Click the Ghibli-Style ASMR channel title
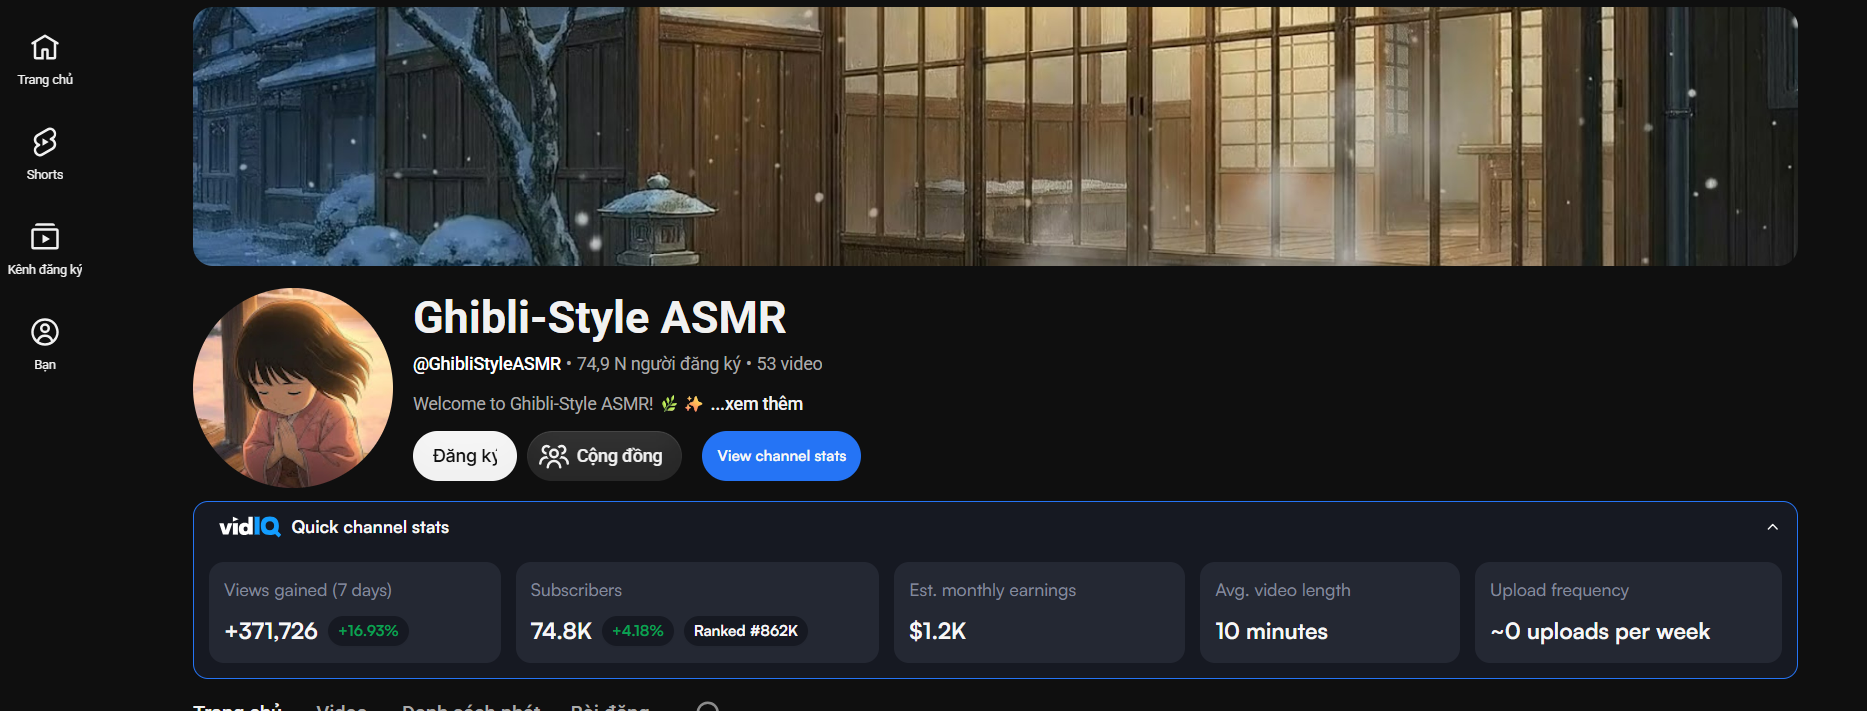Screen dimensions: 1867x711 point(600,318)
